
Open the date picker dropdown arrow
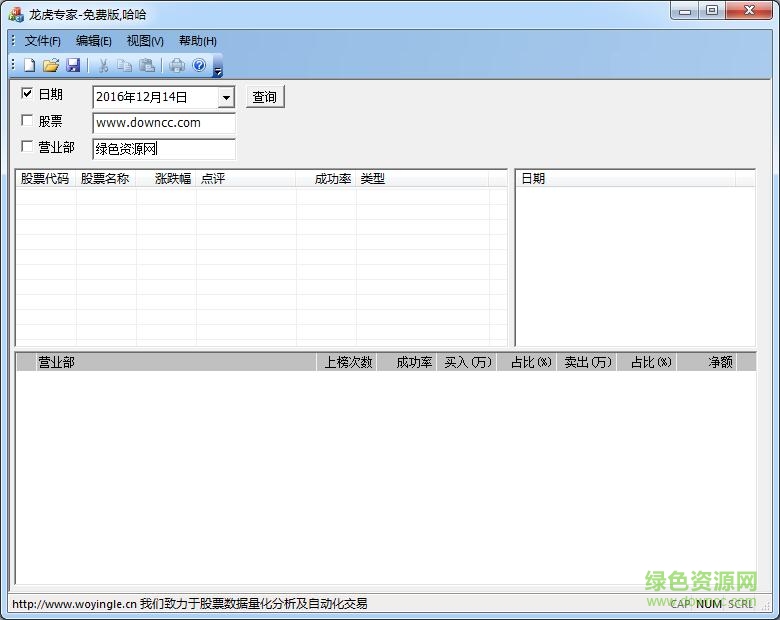(x=226, y=98)
